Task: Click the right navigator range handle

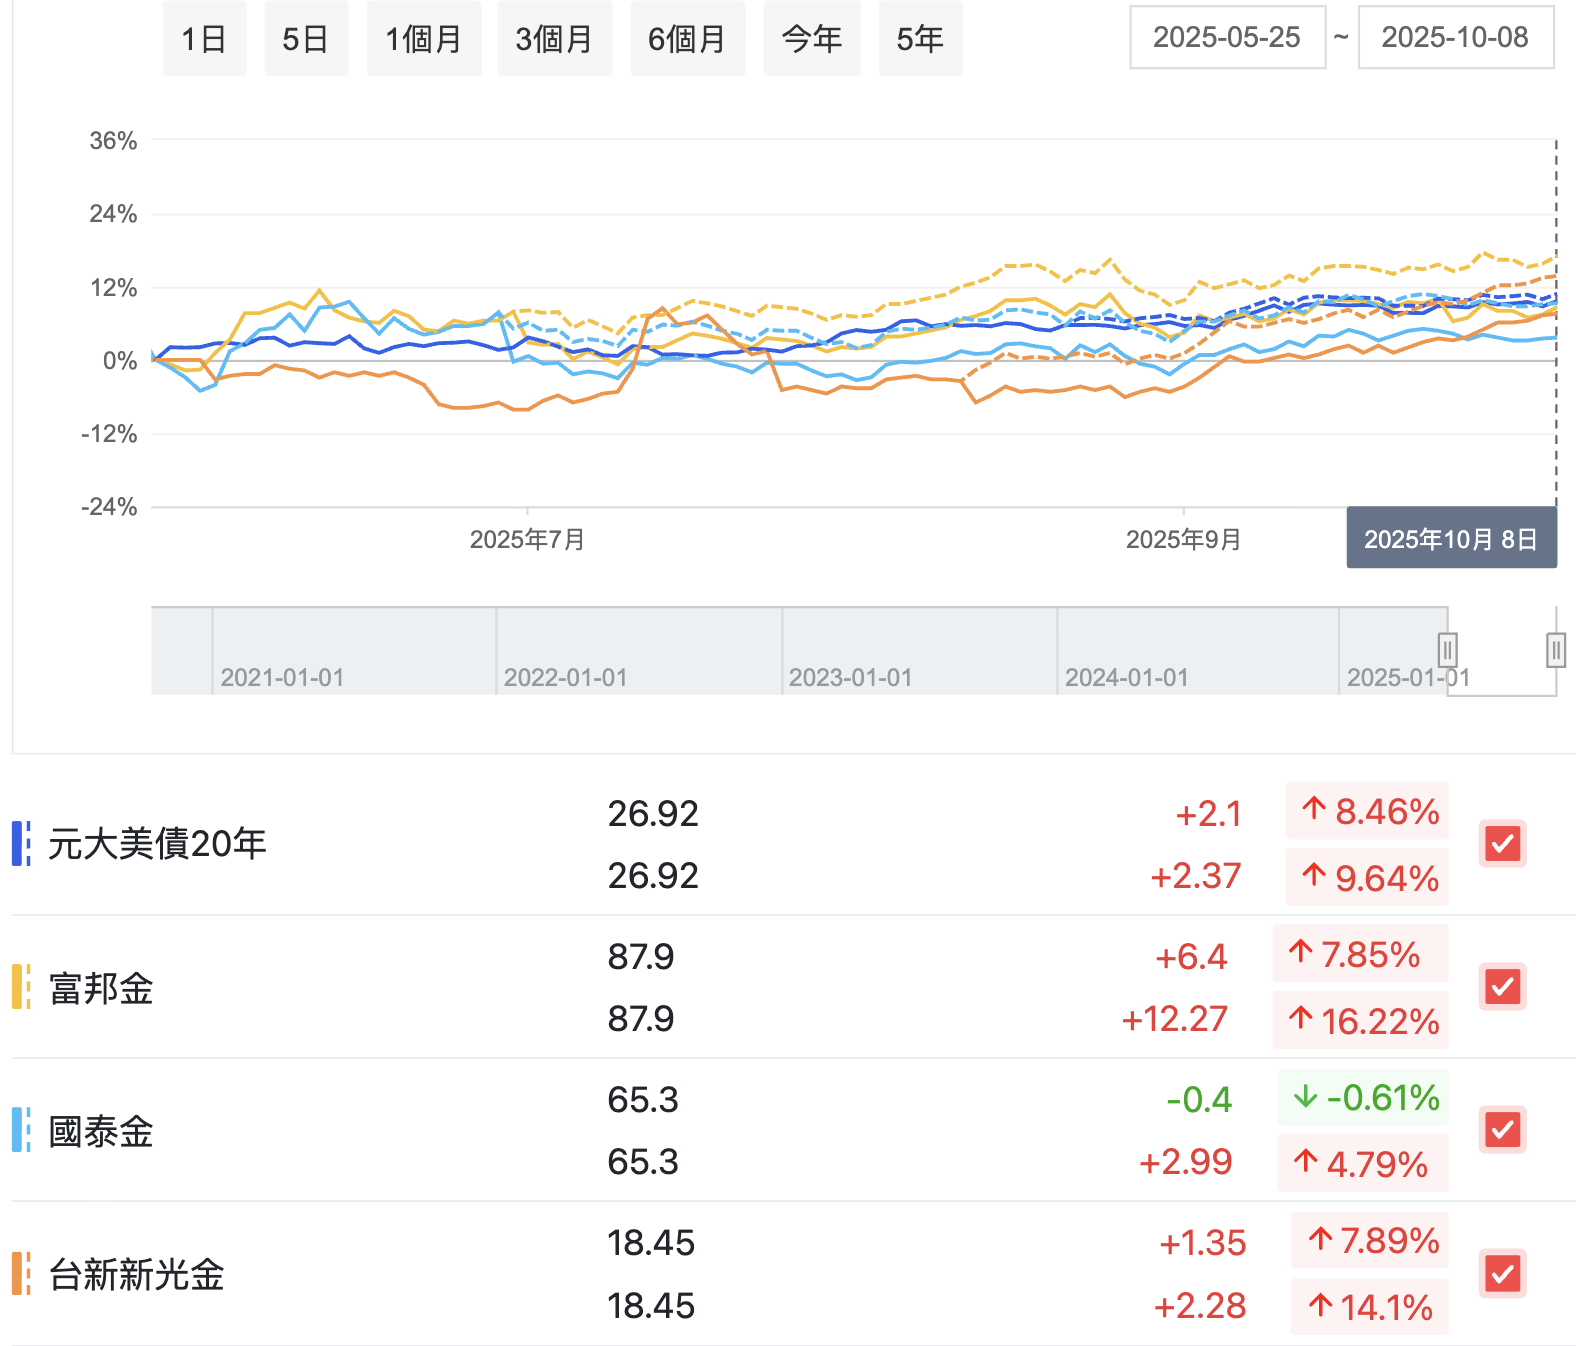Action: pyautogui.click(x=1555, y=650)
